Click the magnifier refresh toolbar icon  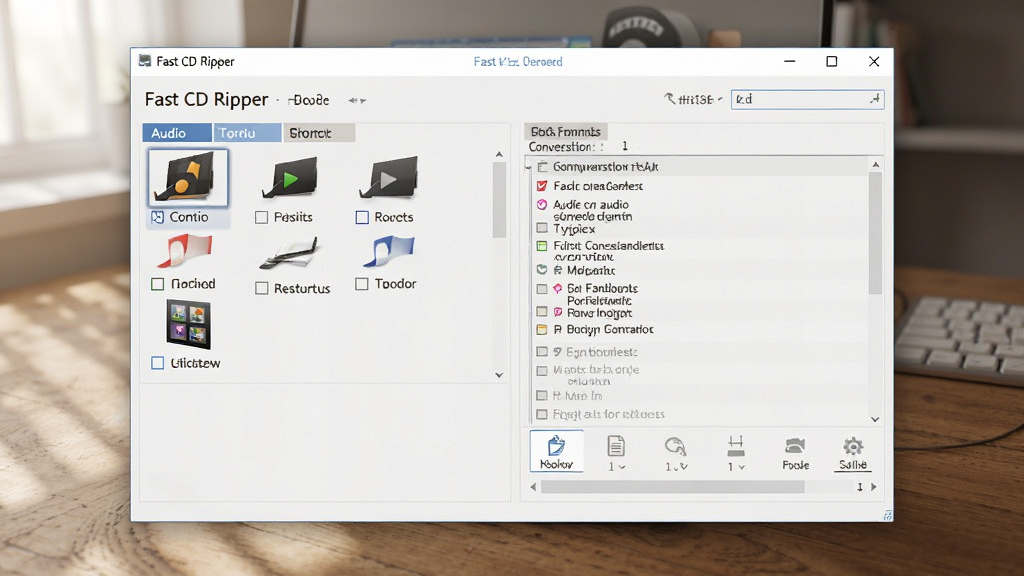coord(675,447)
